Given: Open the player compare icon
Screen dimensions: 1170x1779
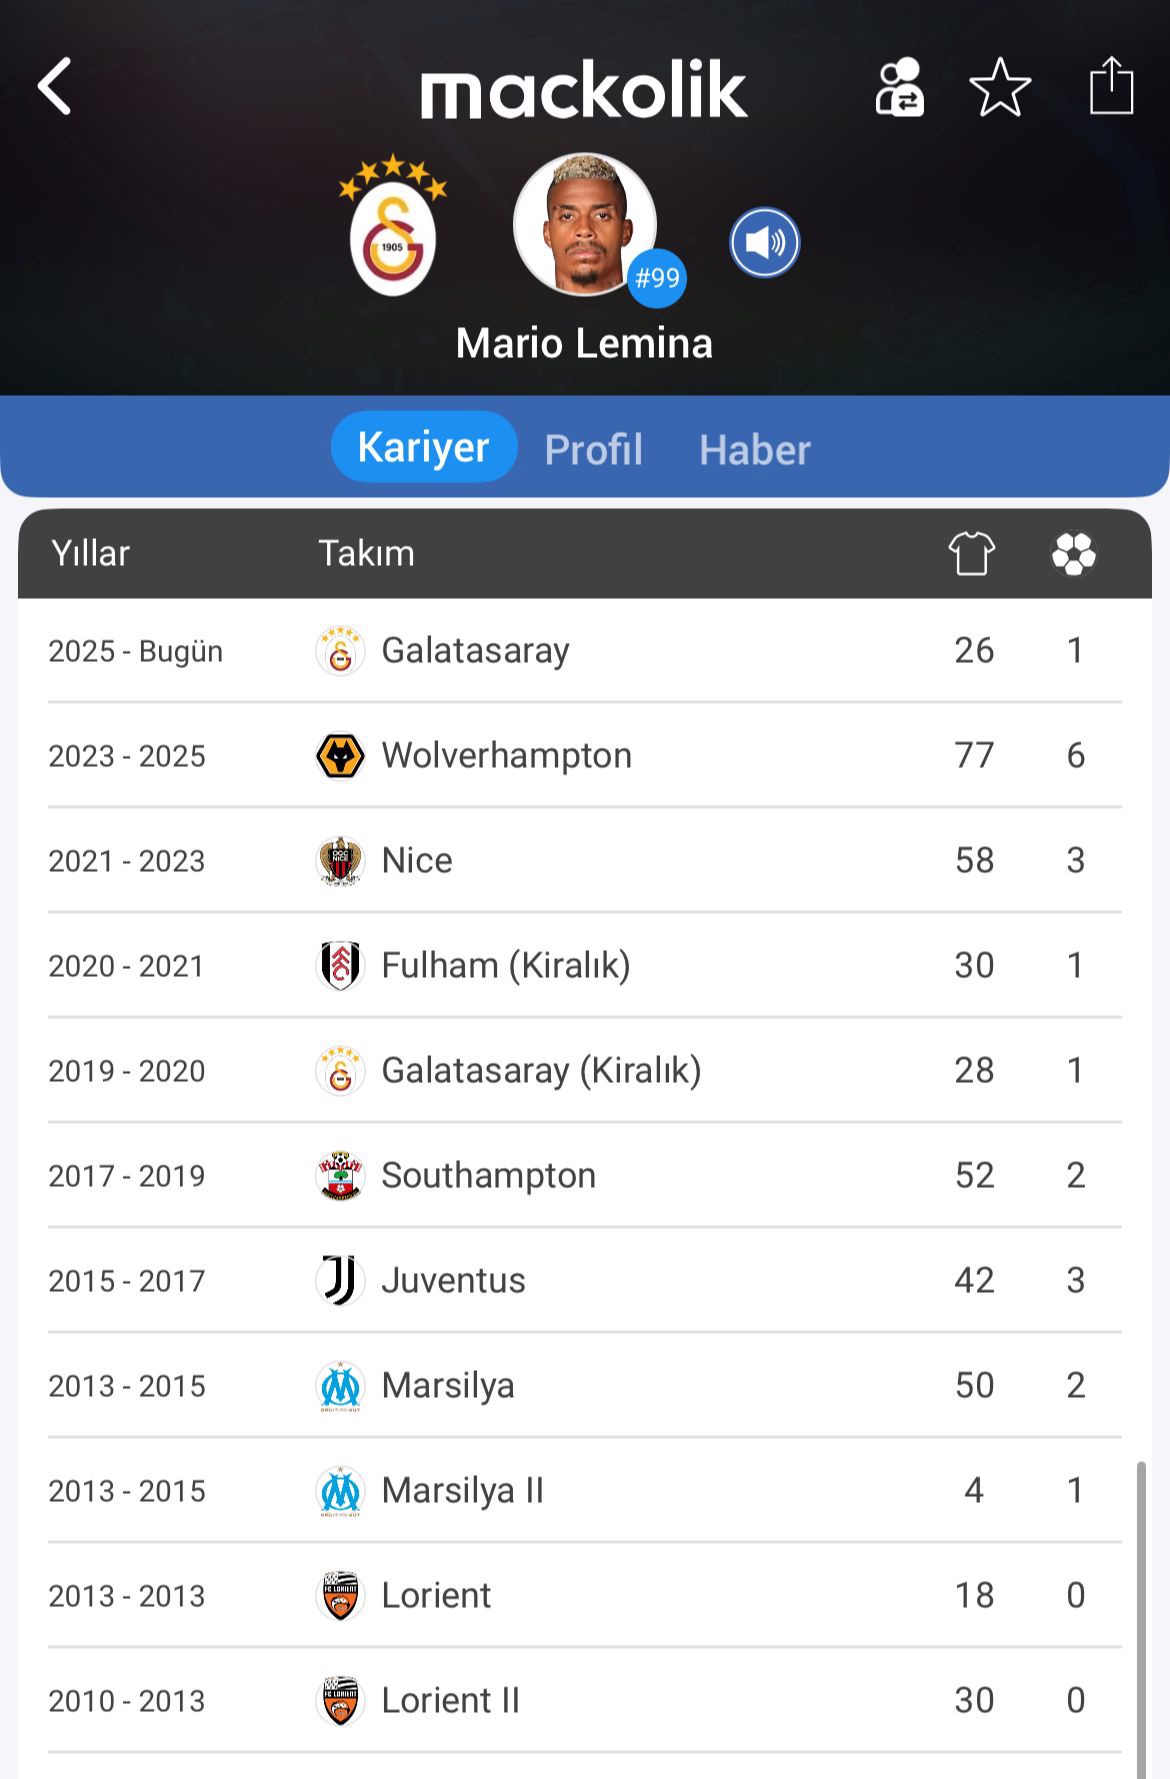Looking at the screenshot, I should (899, 88).
